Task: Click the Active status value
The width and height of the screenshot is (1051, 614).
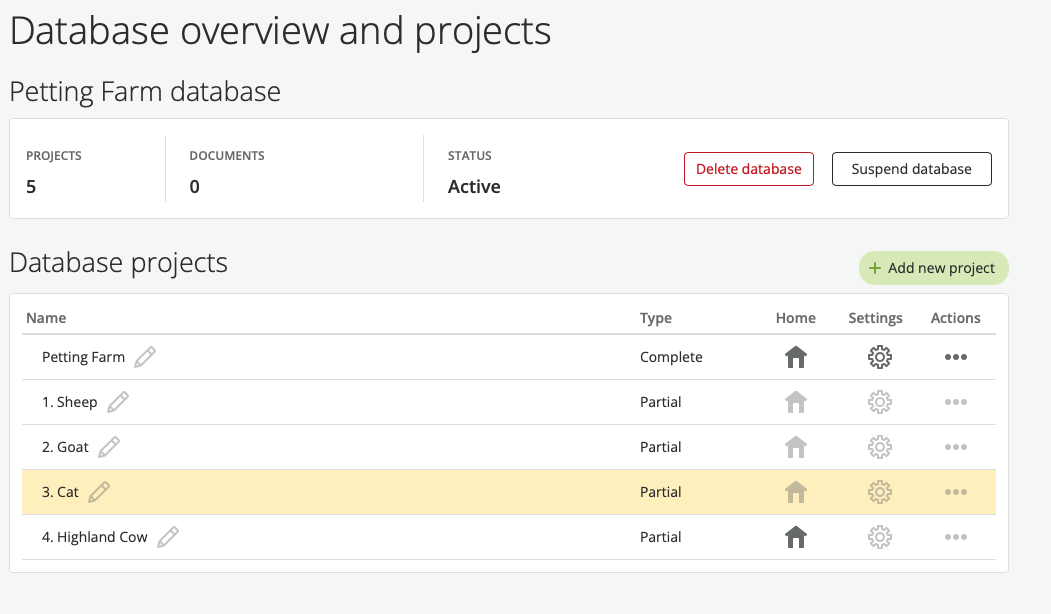Action: pyautogui.click(x=474, y=186)
